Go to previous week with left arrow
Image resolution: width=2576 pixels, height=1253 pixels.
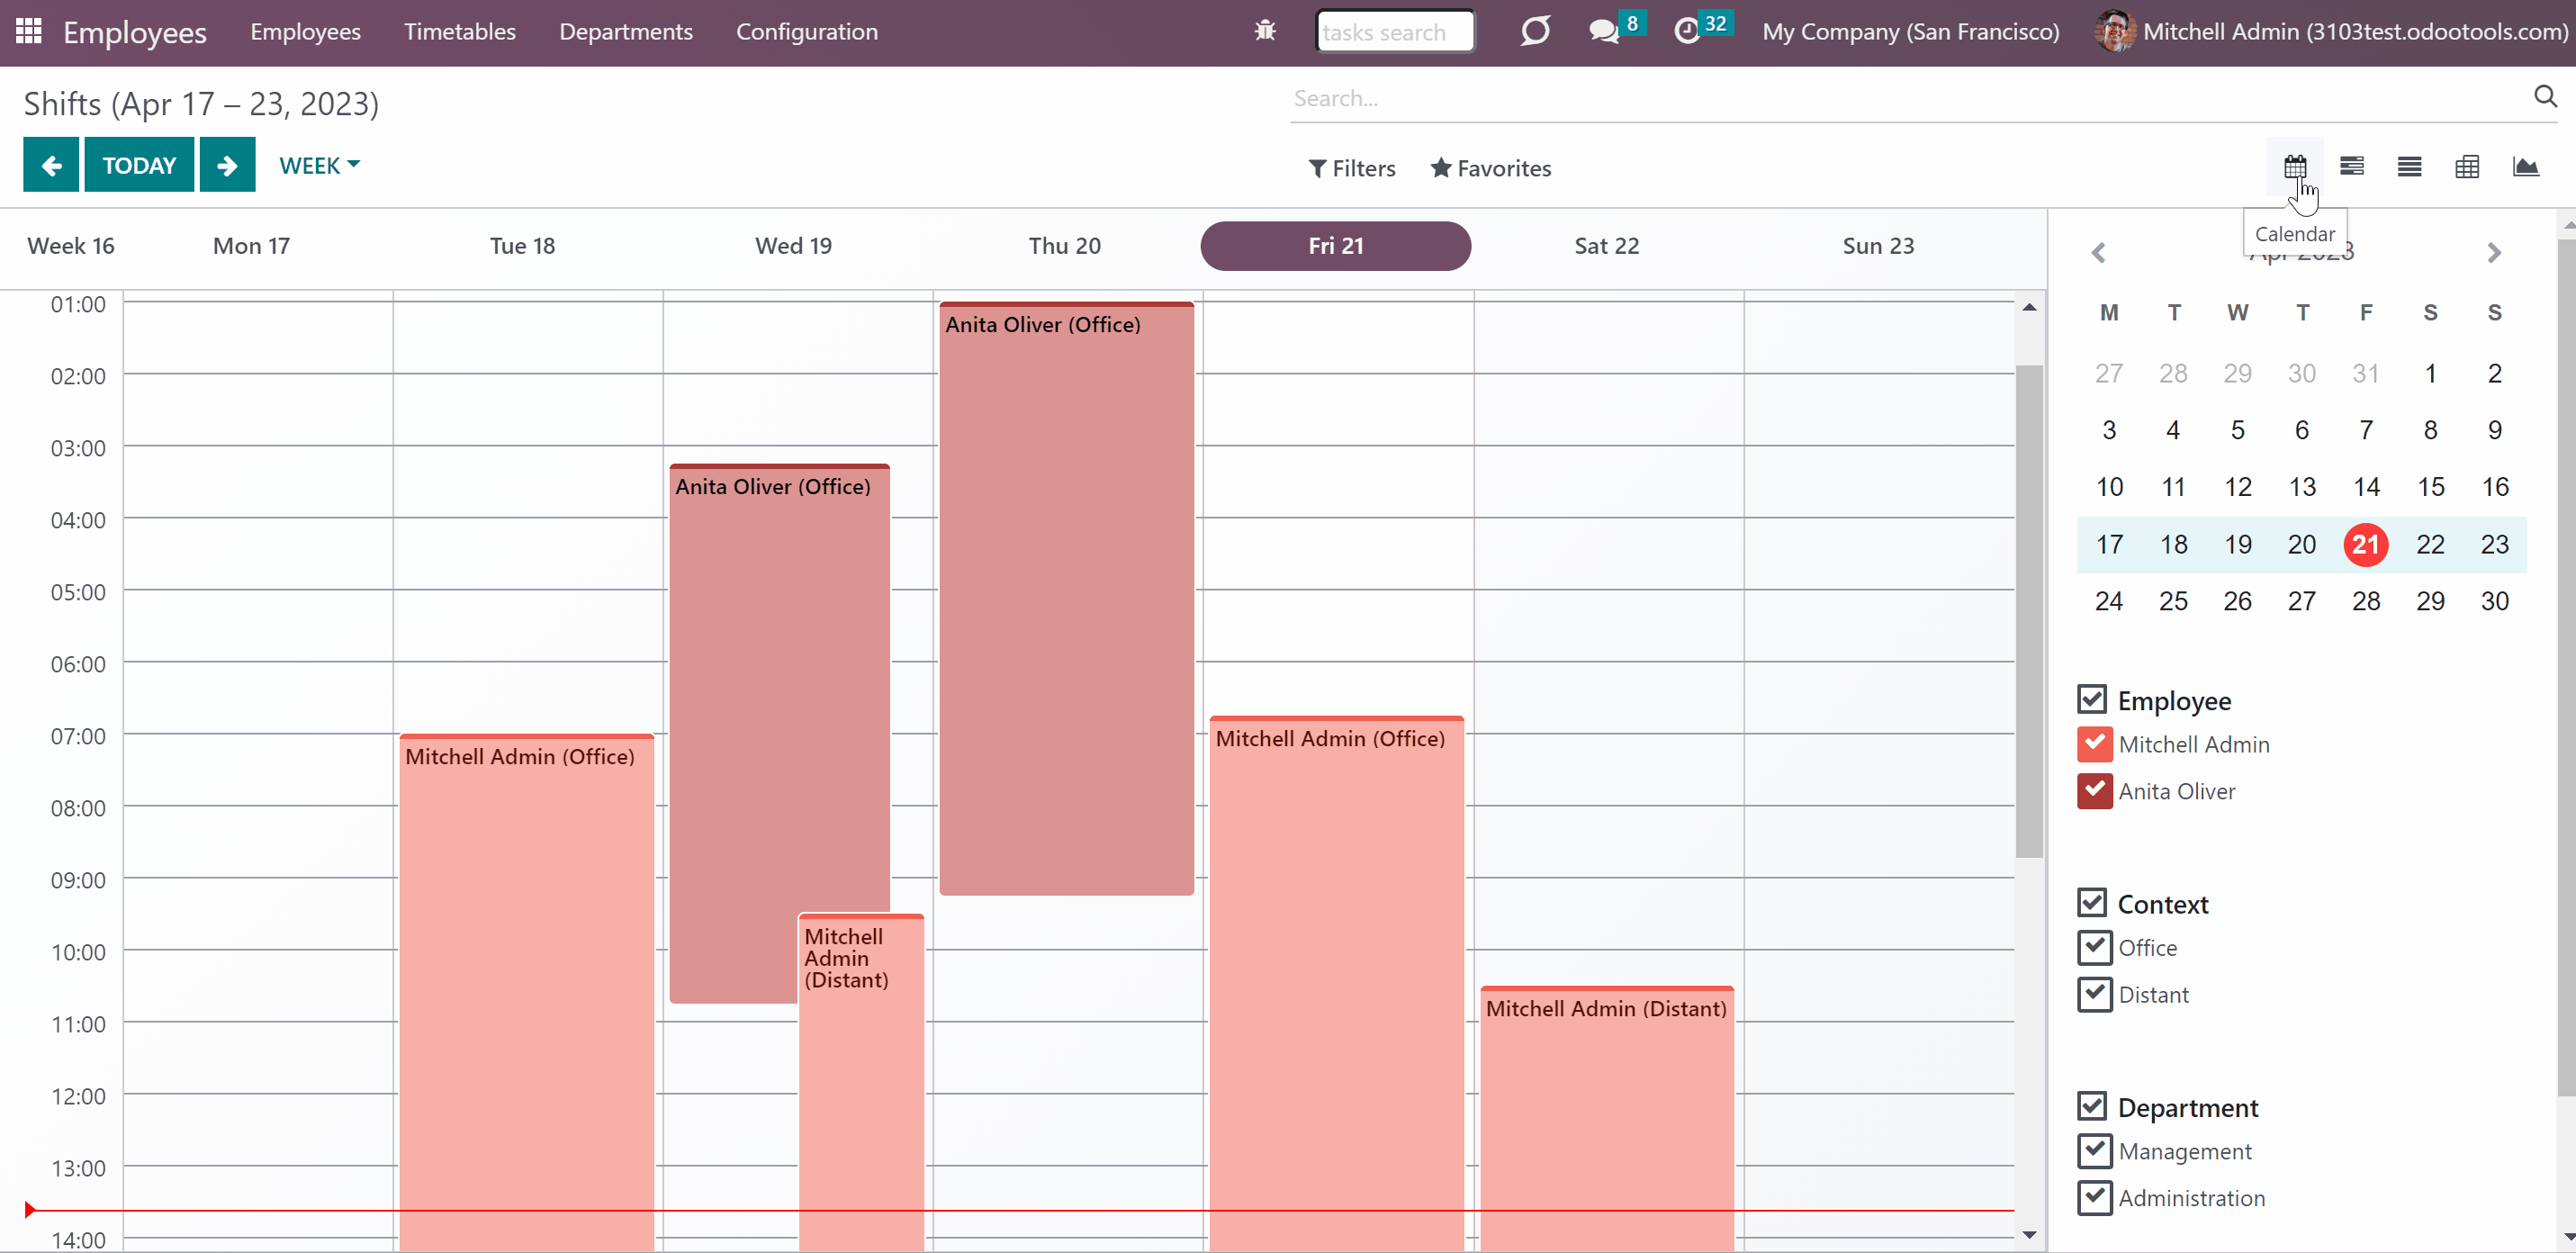(x=51, y=165)
